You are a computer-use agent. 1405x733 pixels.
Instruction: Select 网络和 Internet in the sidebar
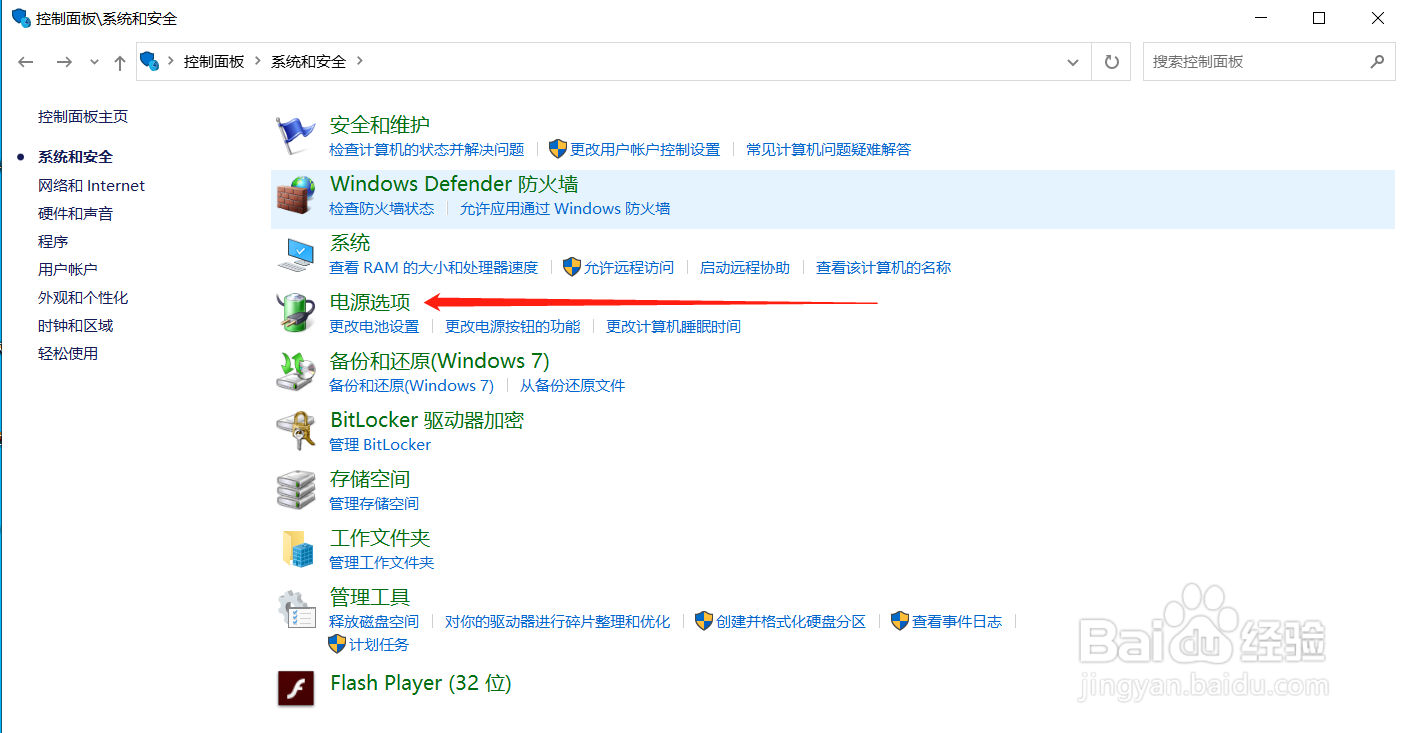tap(91, 186)
